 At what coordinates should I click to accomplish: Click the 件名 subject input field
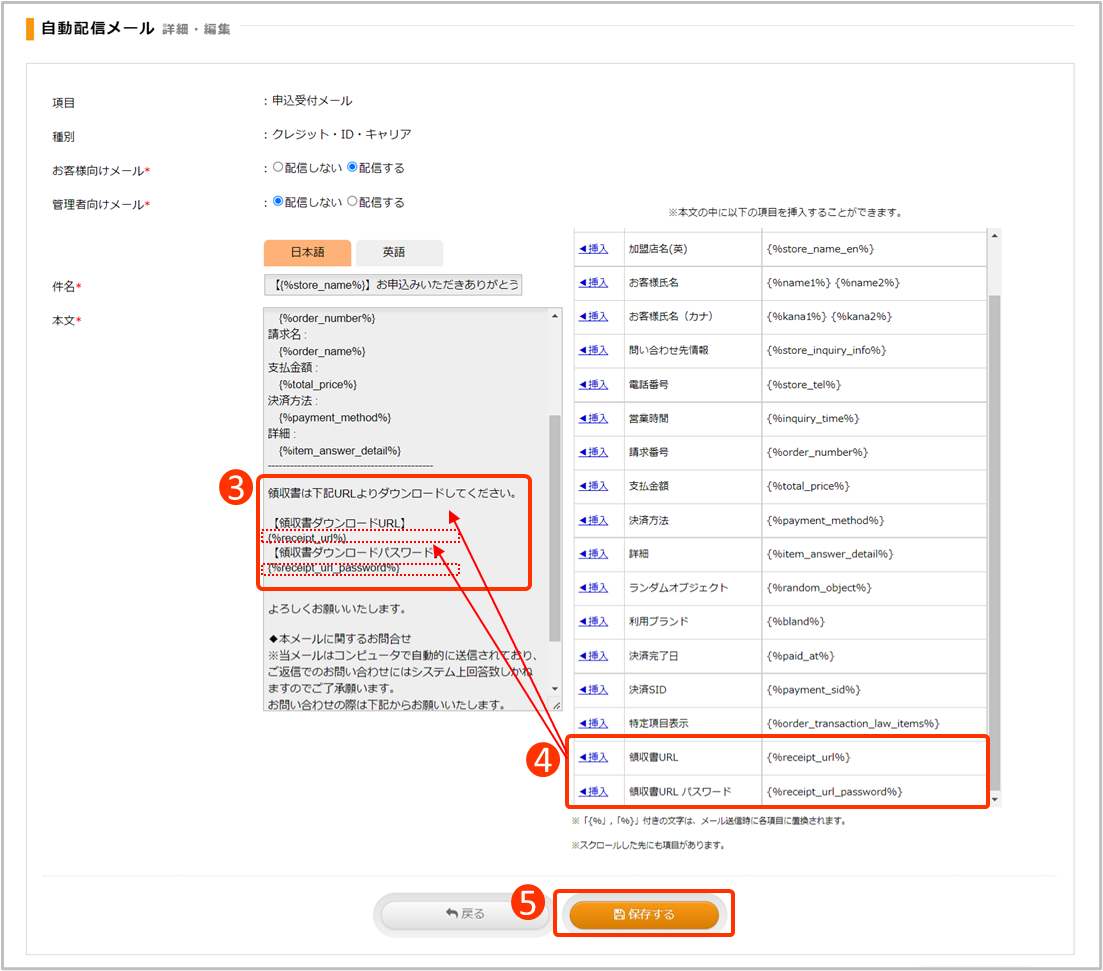[393, 285]
